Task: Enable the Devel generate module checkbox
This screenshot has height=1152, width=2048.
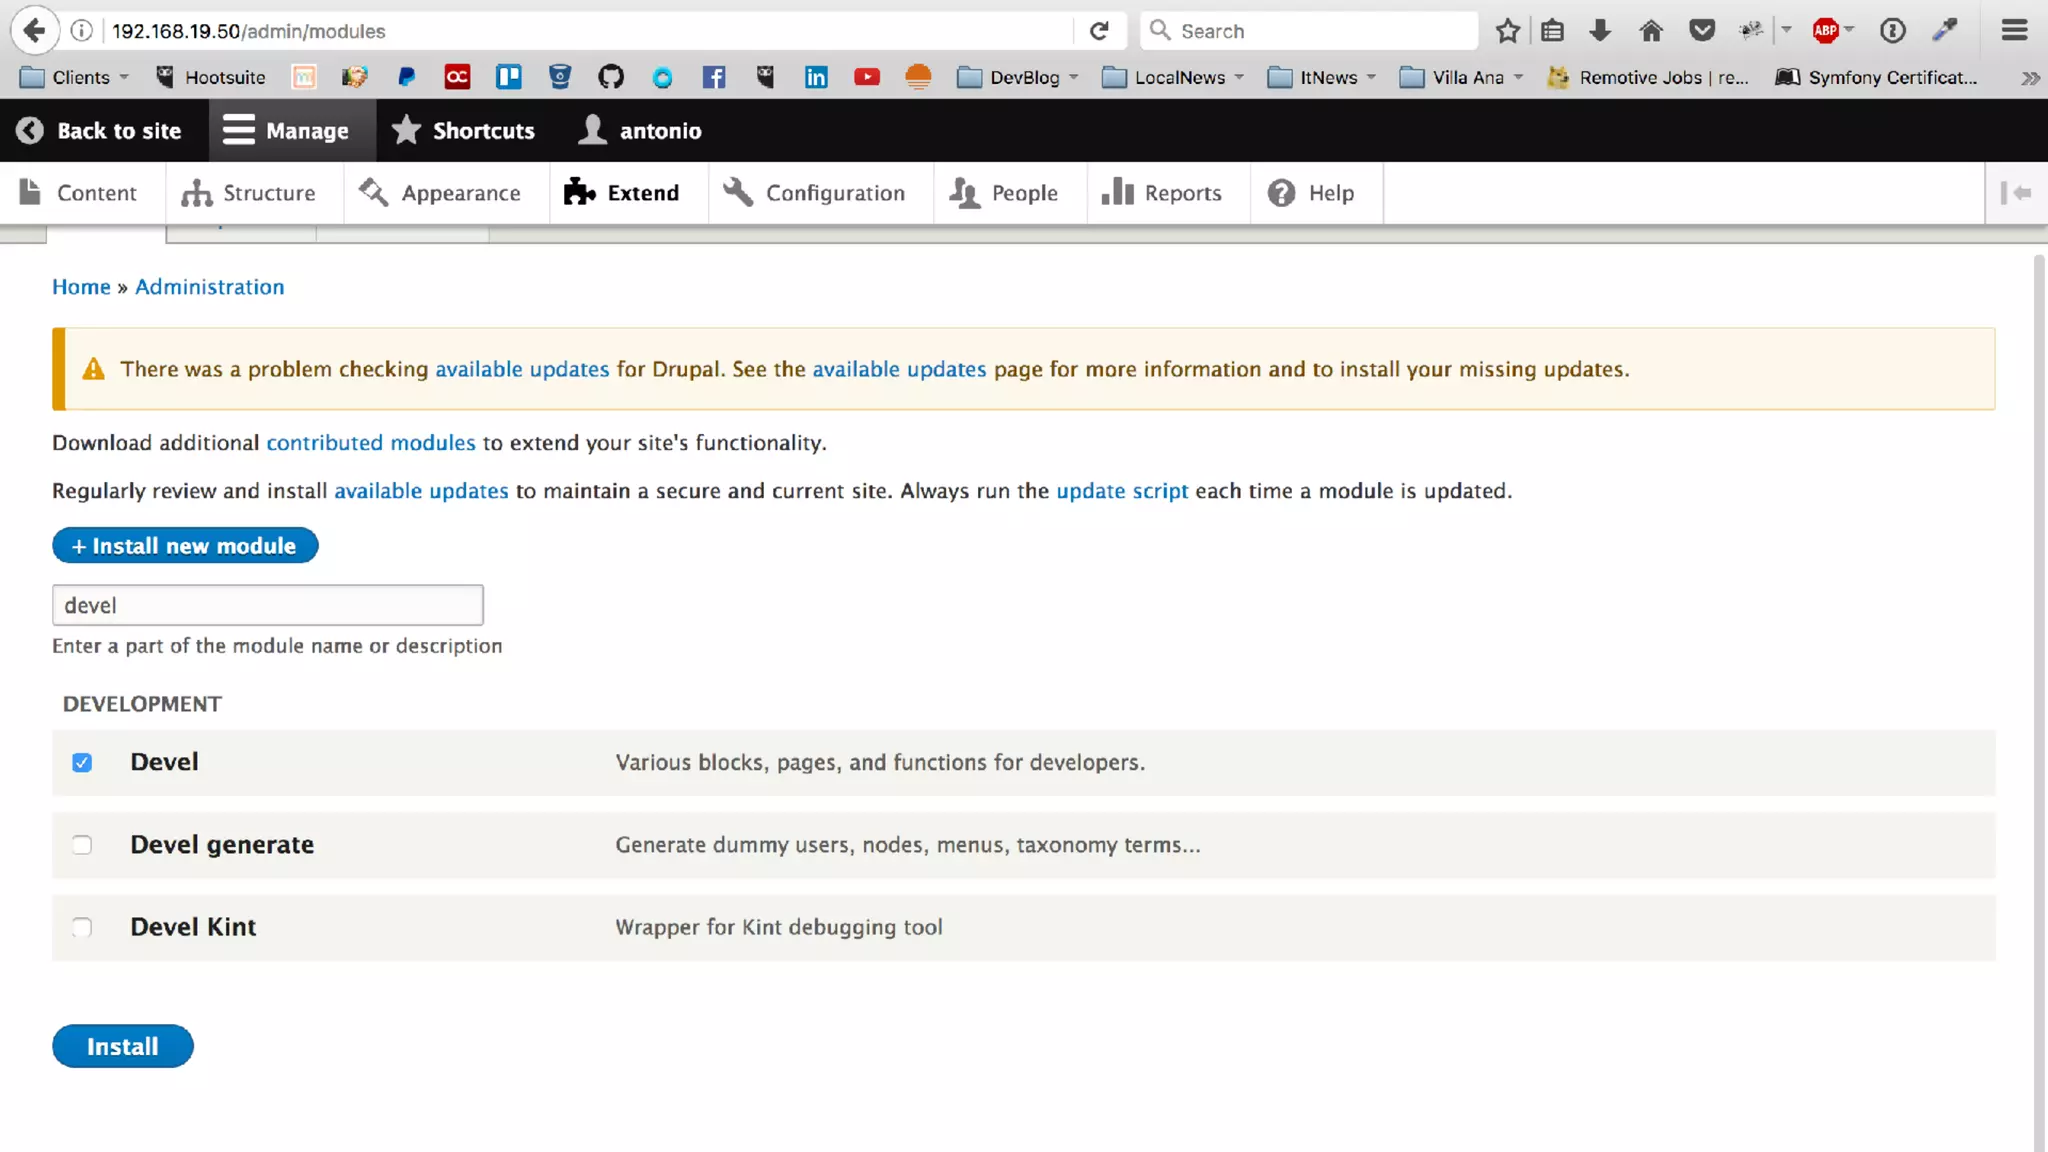Action: (82, 845)
